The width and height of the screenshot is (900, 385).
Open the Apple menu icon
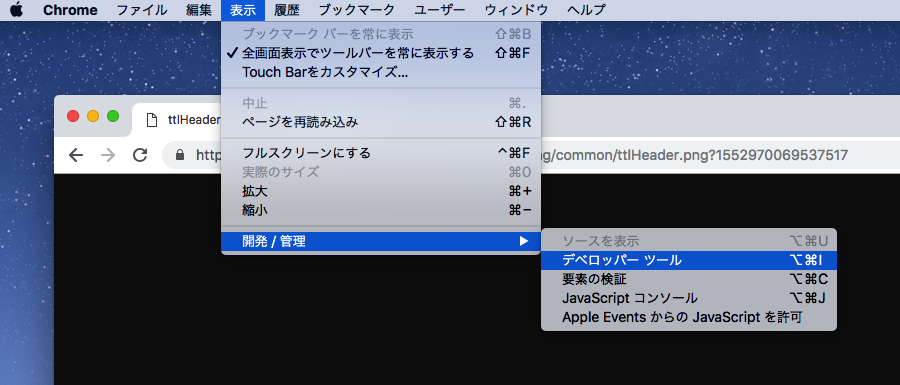tap(16, 10)
